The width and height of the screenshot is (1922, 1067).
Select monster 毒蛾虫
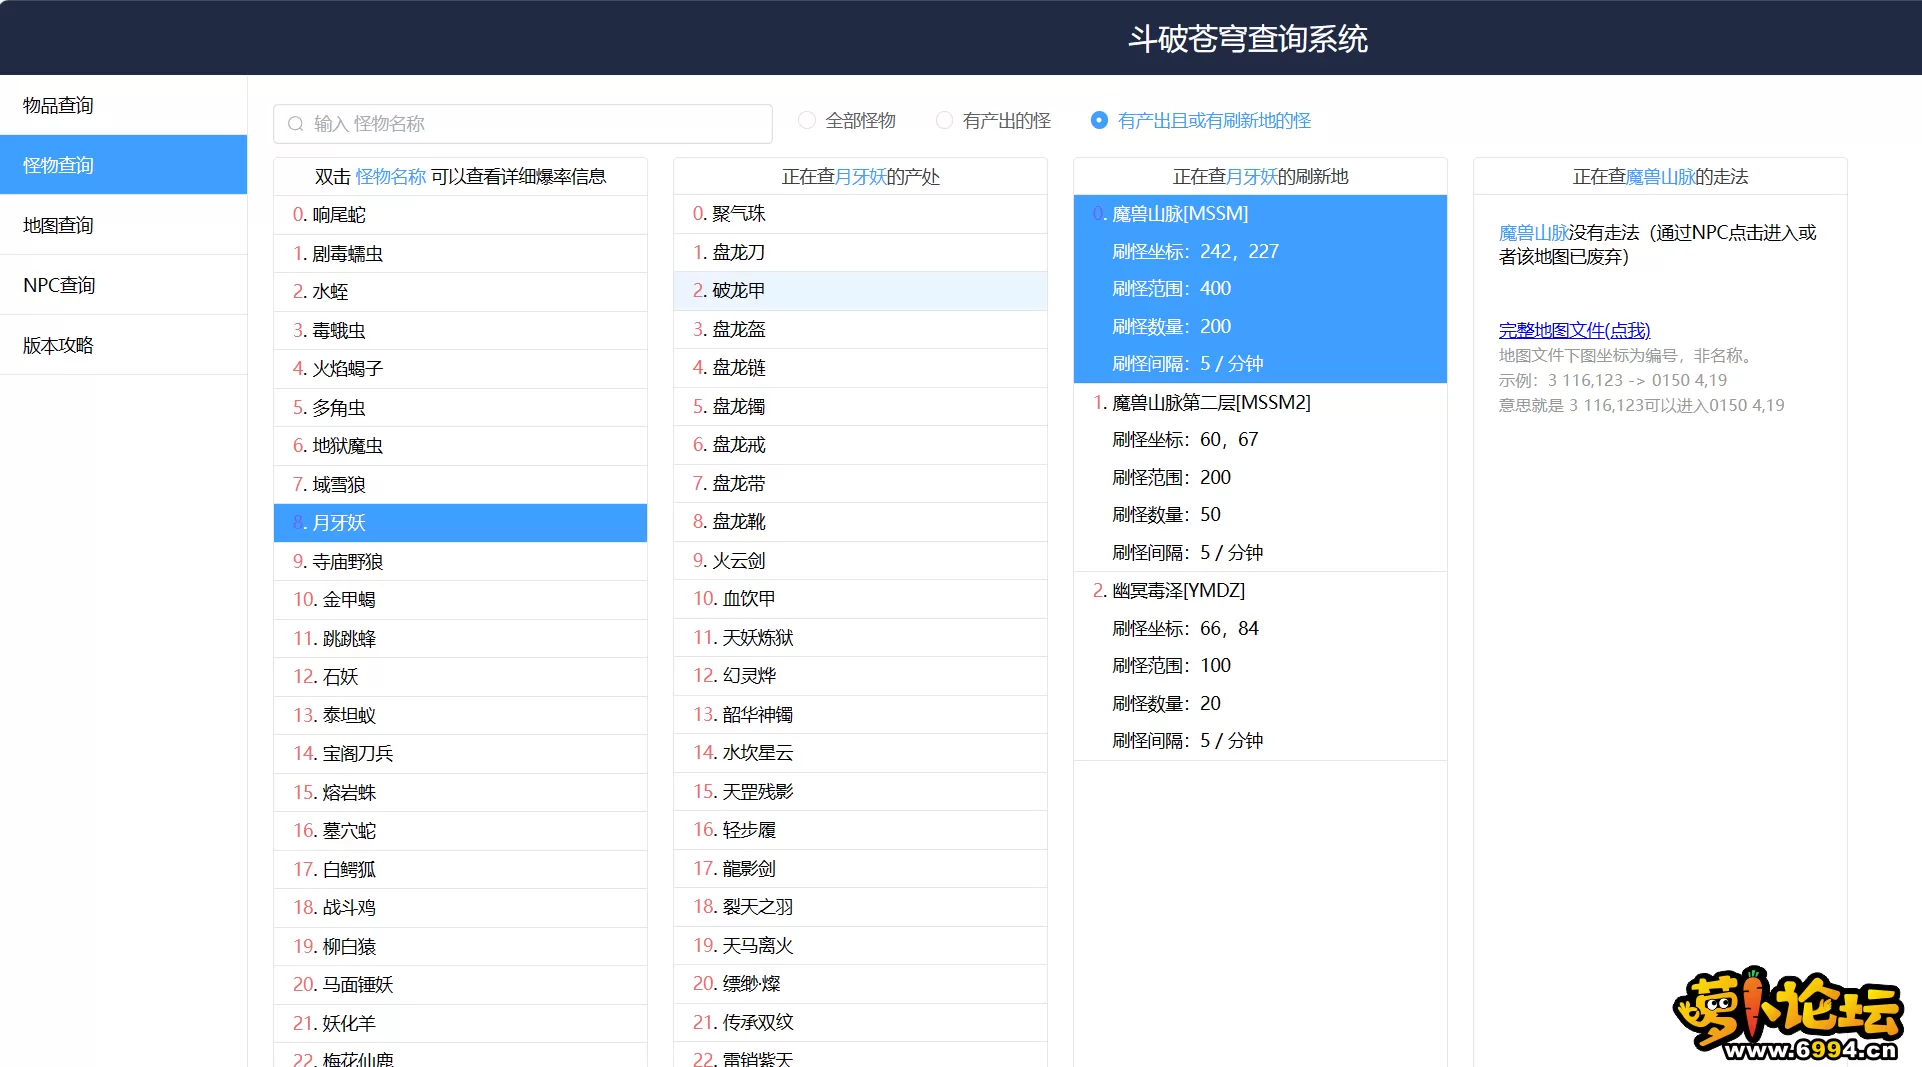(x=460, y=331)
